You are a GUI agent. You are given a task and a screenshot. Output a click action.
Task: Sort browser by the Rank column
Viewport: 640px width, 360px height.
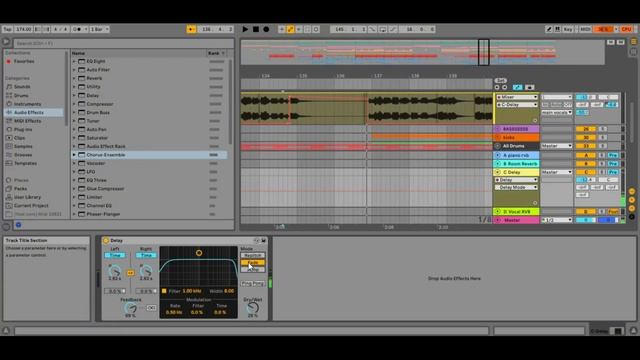(216, 53)
